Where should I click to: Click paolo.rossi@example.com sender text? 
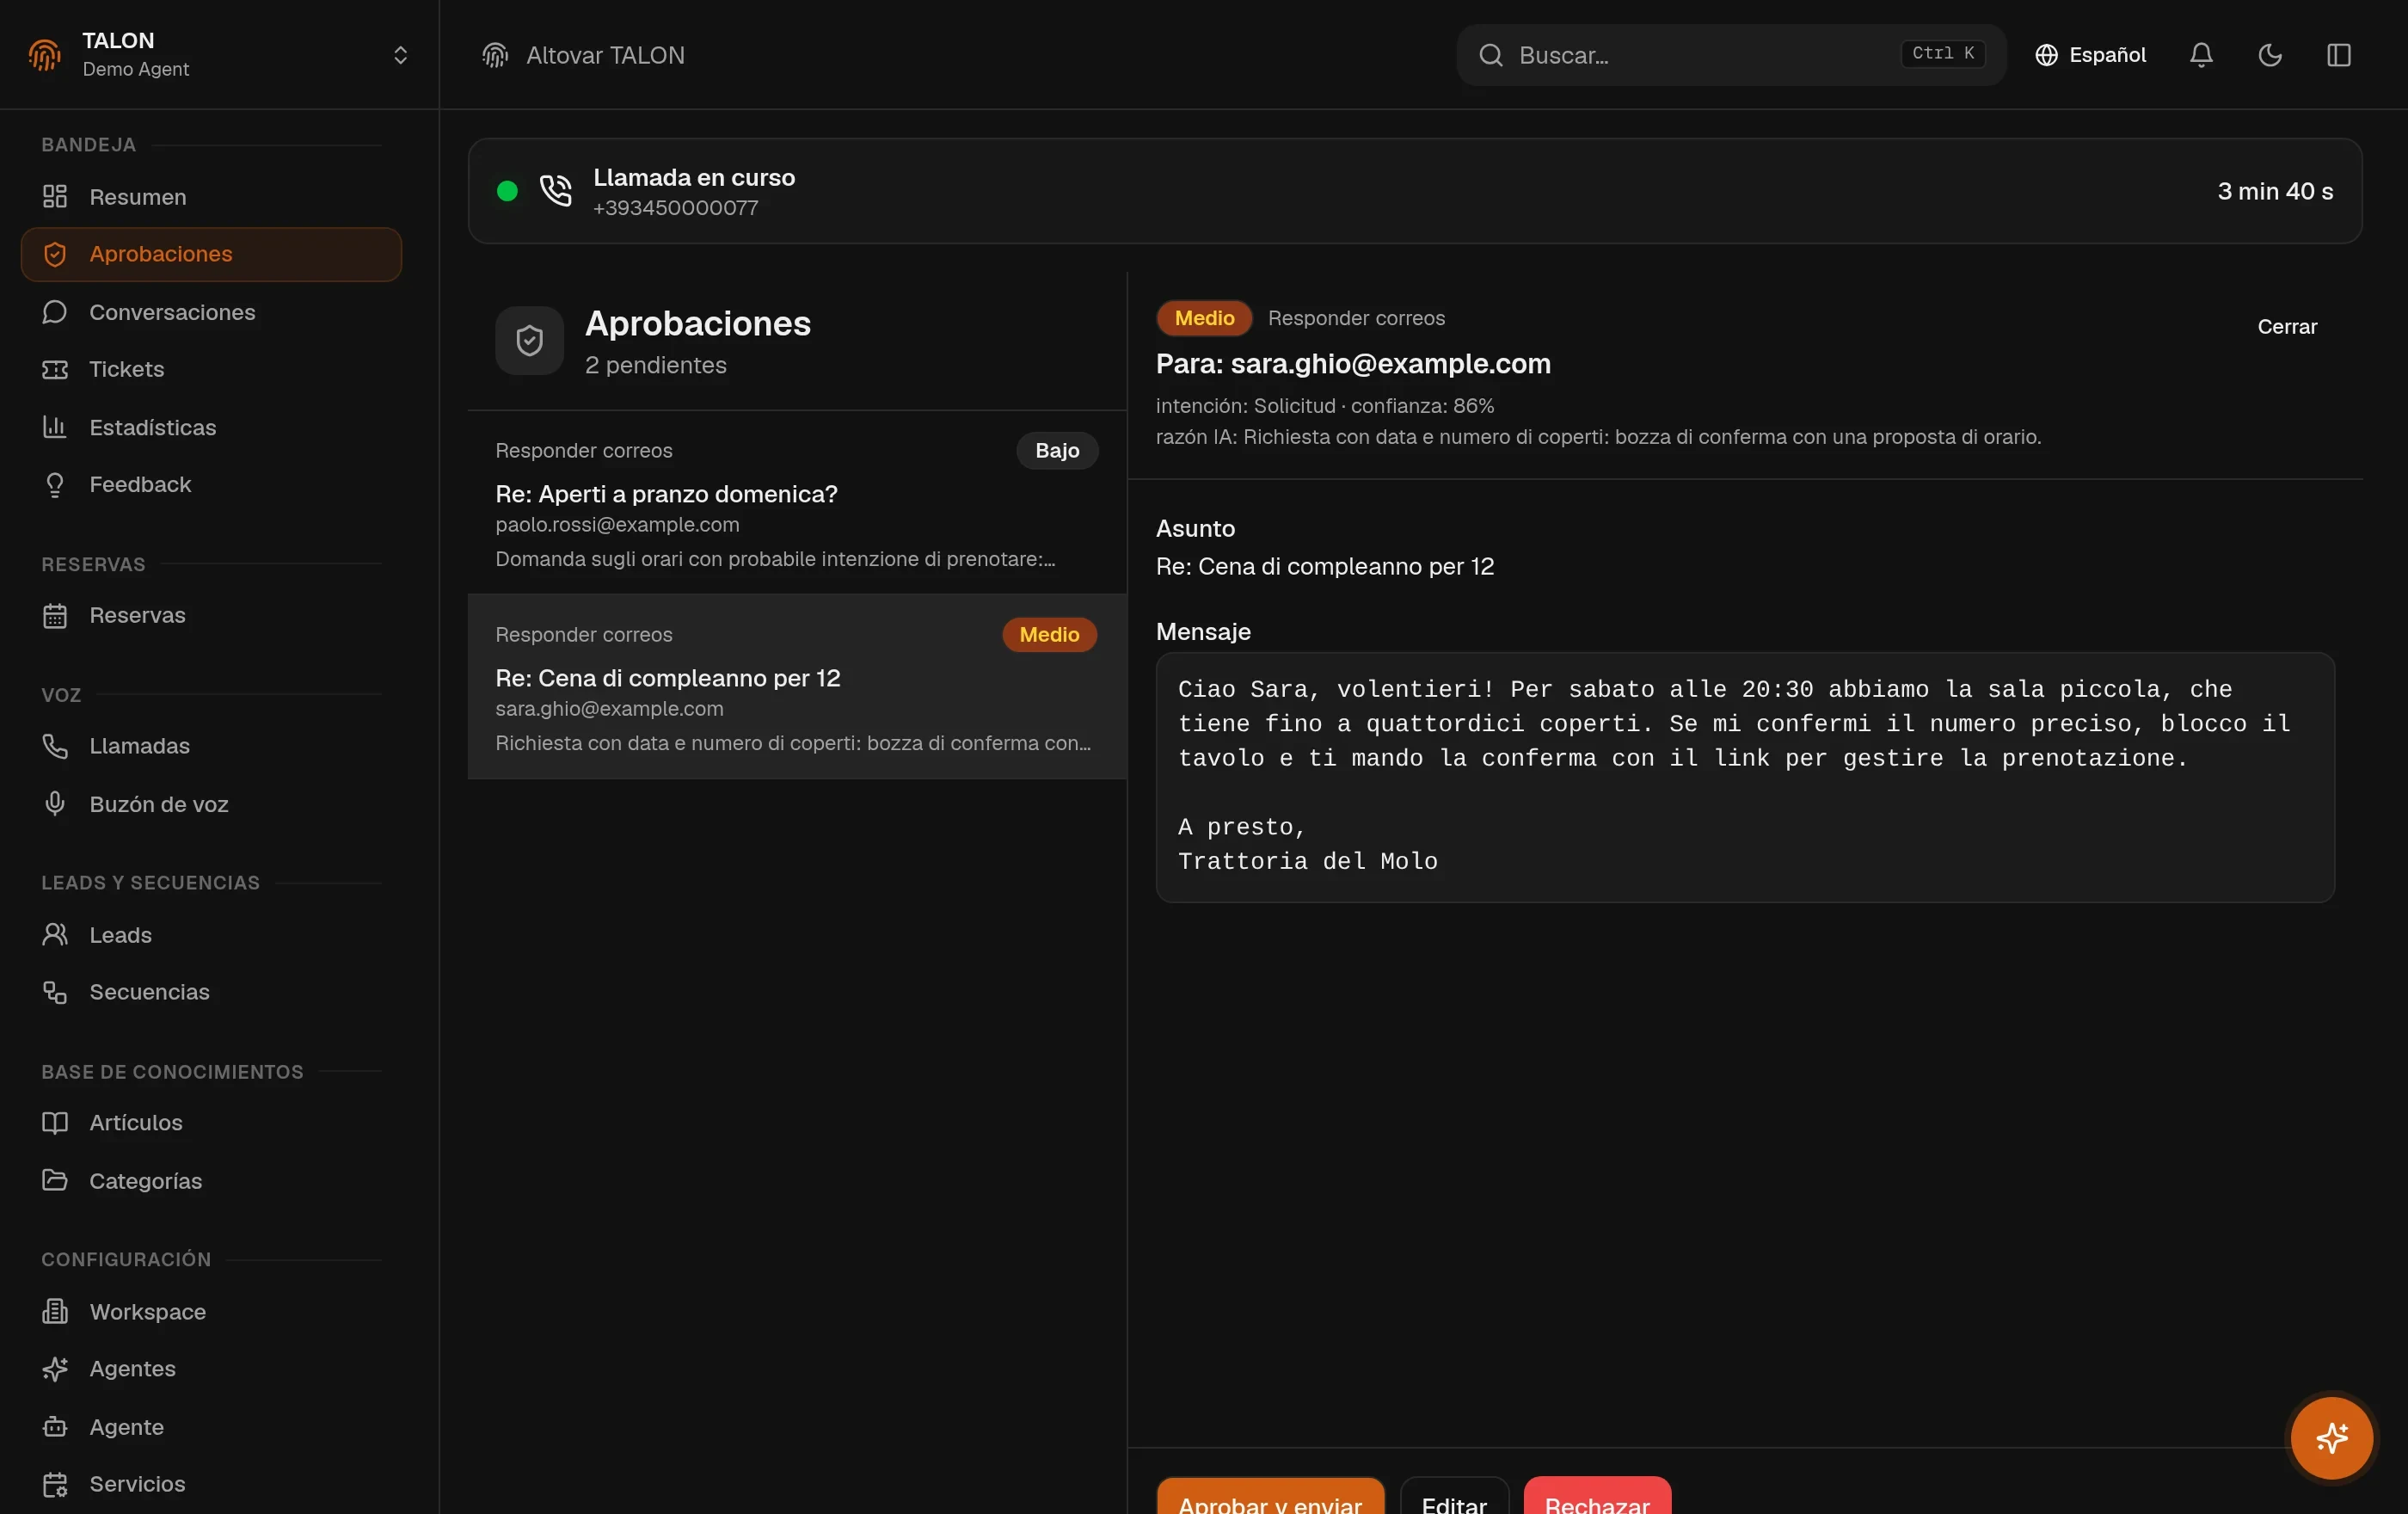click(617, 524)
